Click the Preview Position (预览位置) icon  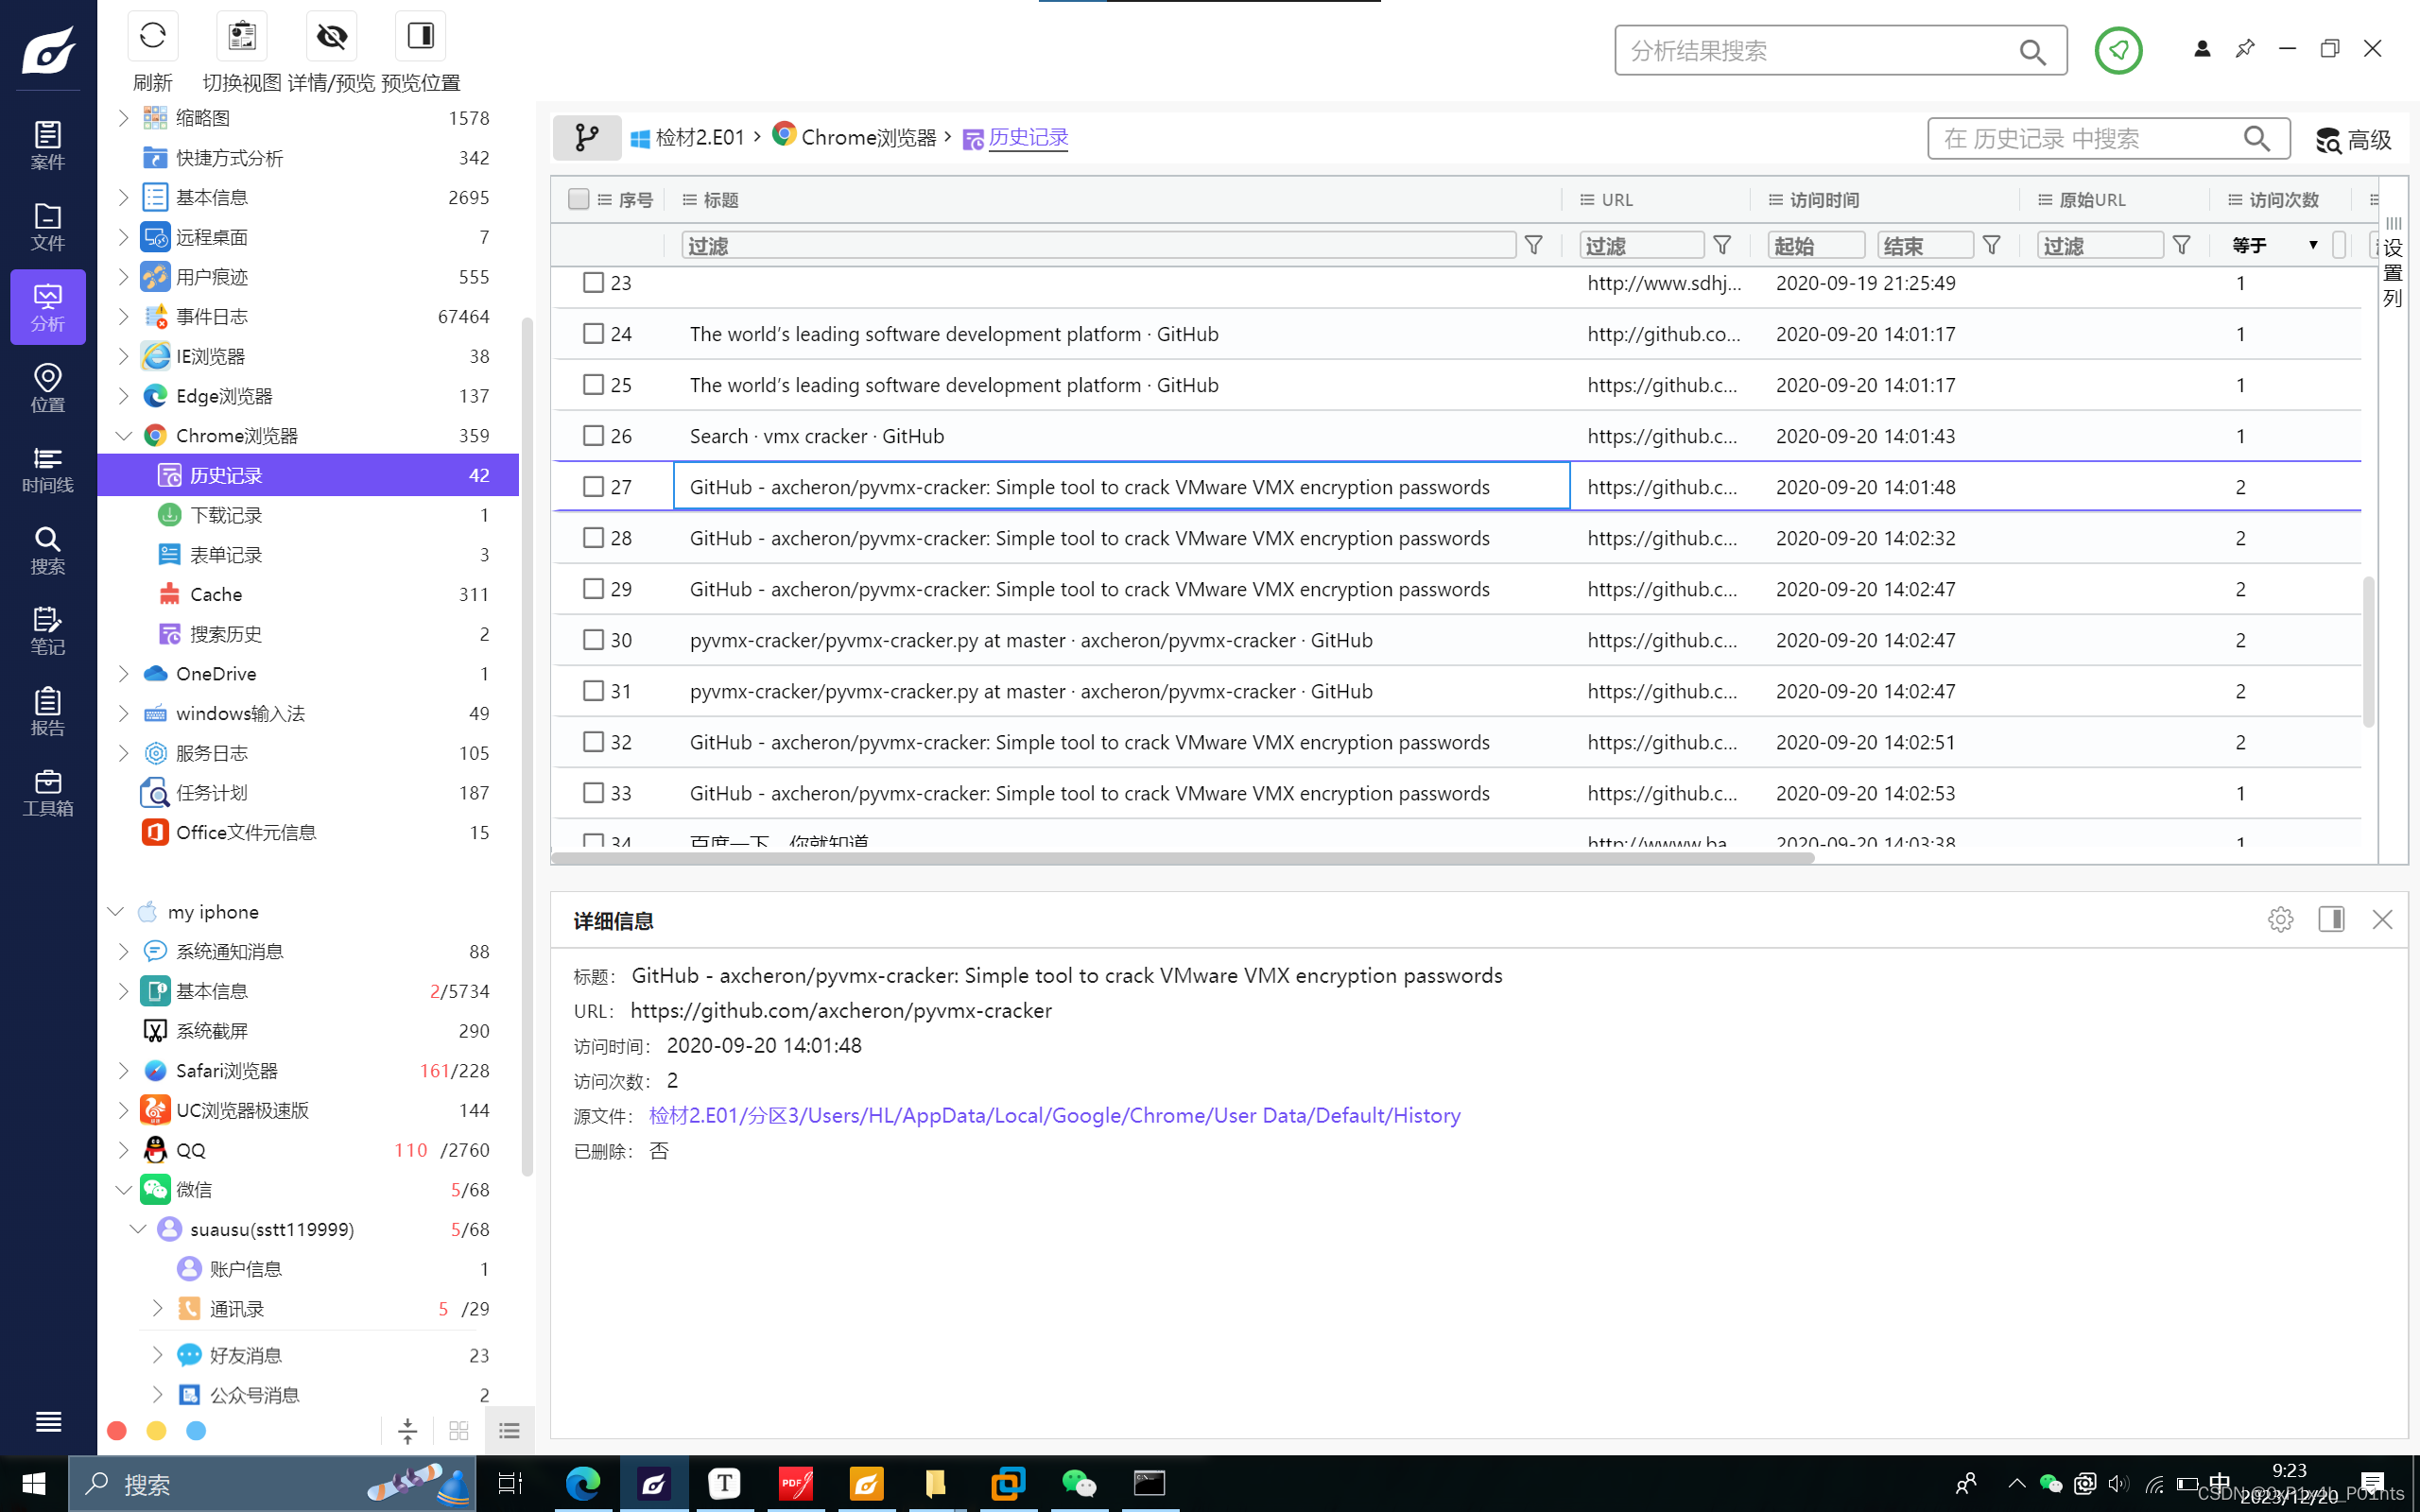421,37
